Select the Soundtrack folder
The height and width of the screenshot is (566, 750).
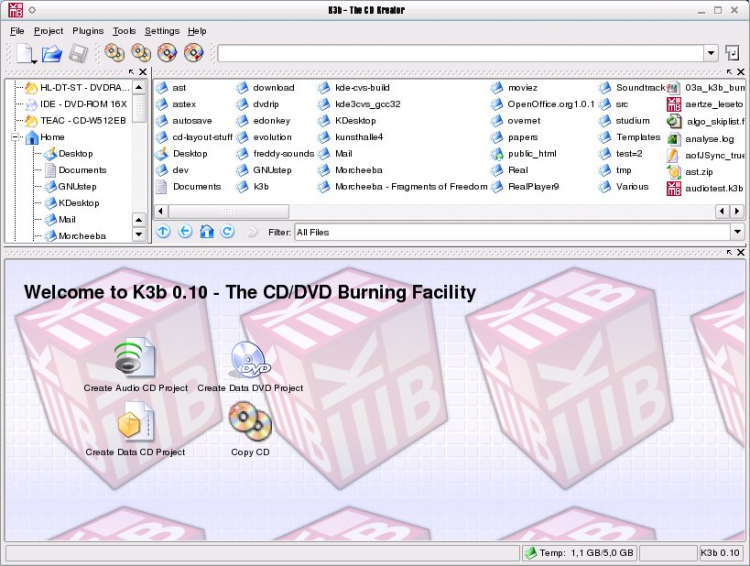(x=631, y=88)
